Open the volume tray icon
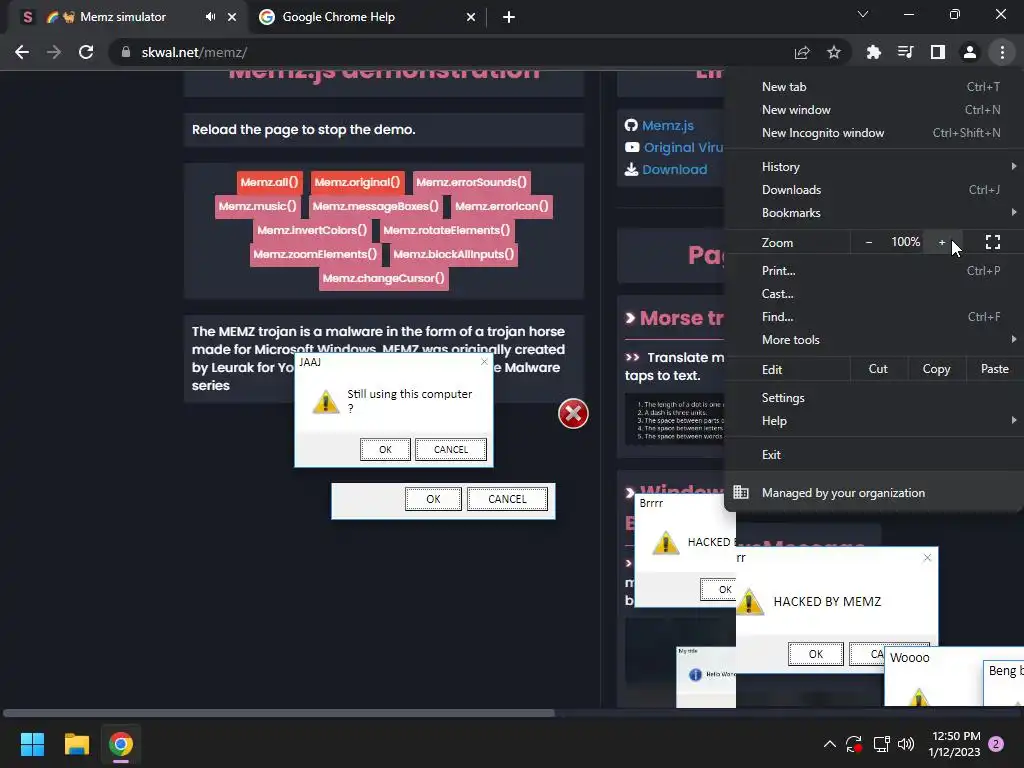Viewport: 1024px width, 768px height. 906,744
